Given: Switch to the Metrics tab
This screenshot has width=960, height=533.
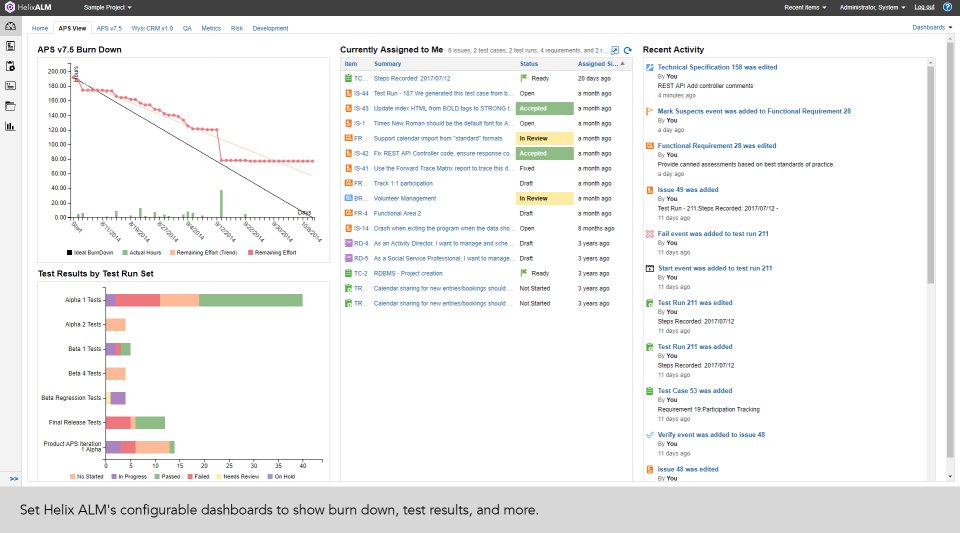Looking at the screenshot, I should pyautogui.click(x=211, y=29).
